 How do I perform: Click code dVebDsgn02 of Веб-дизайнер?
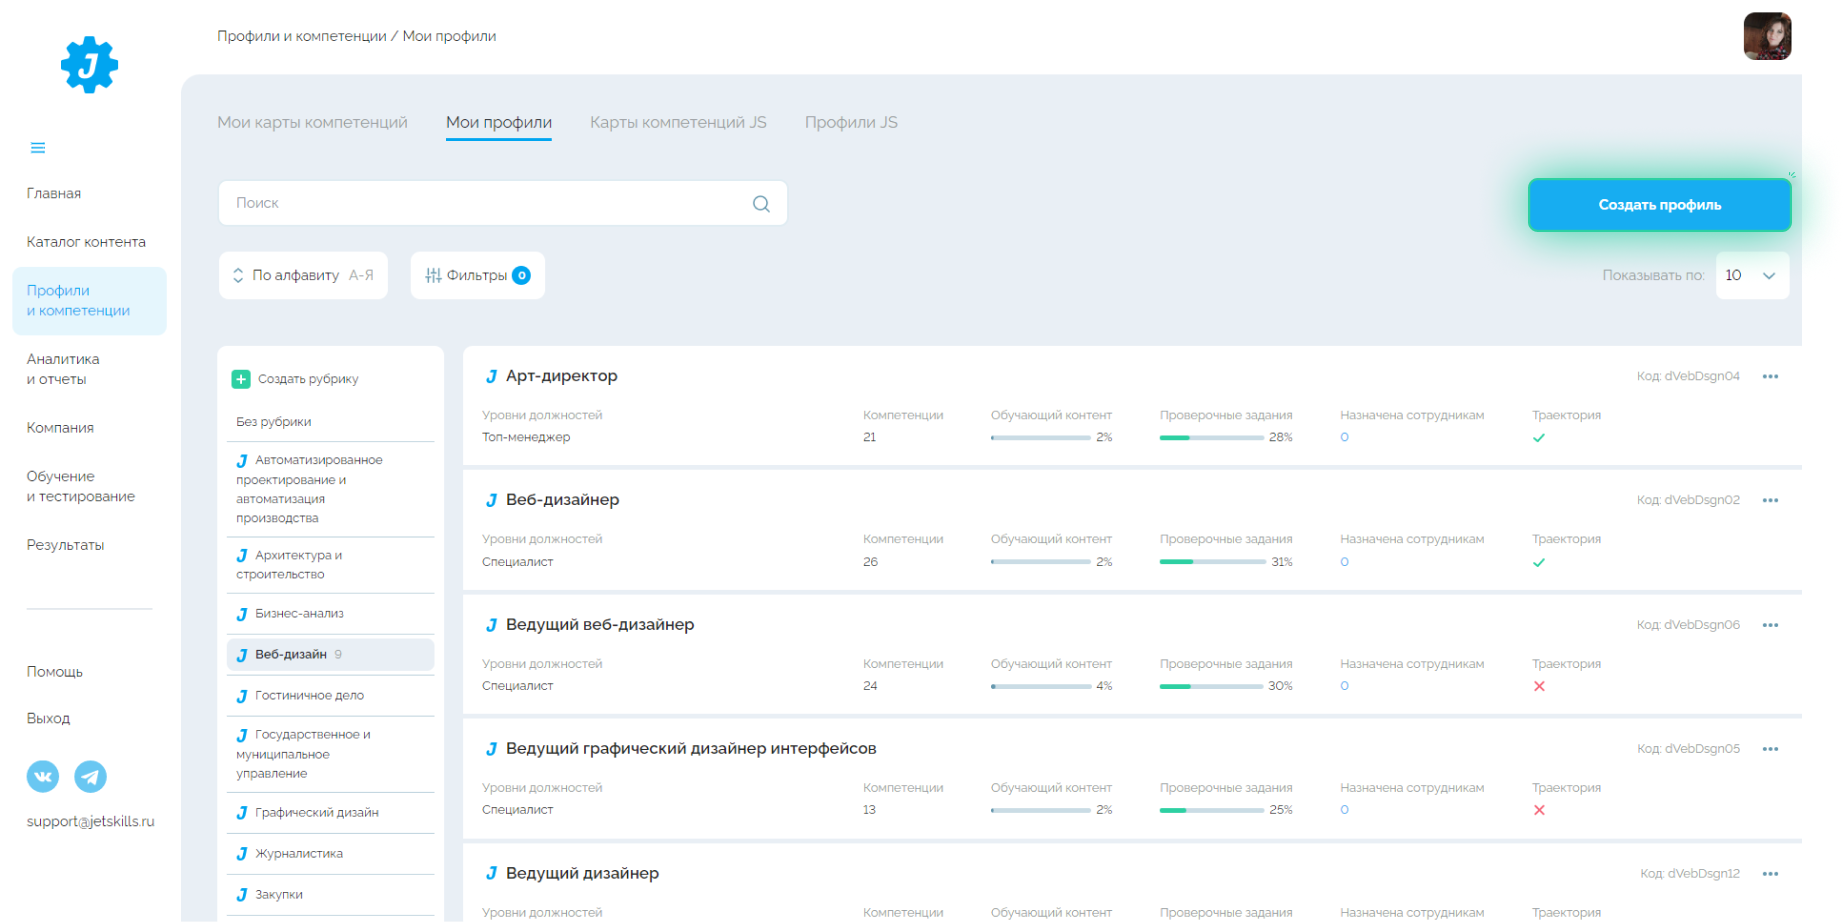pos(1688,500)
